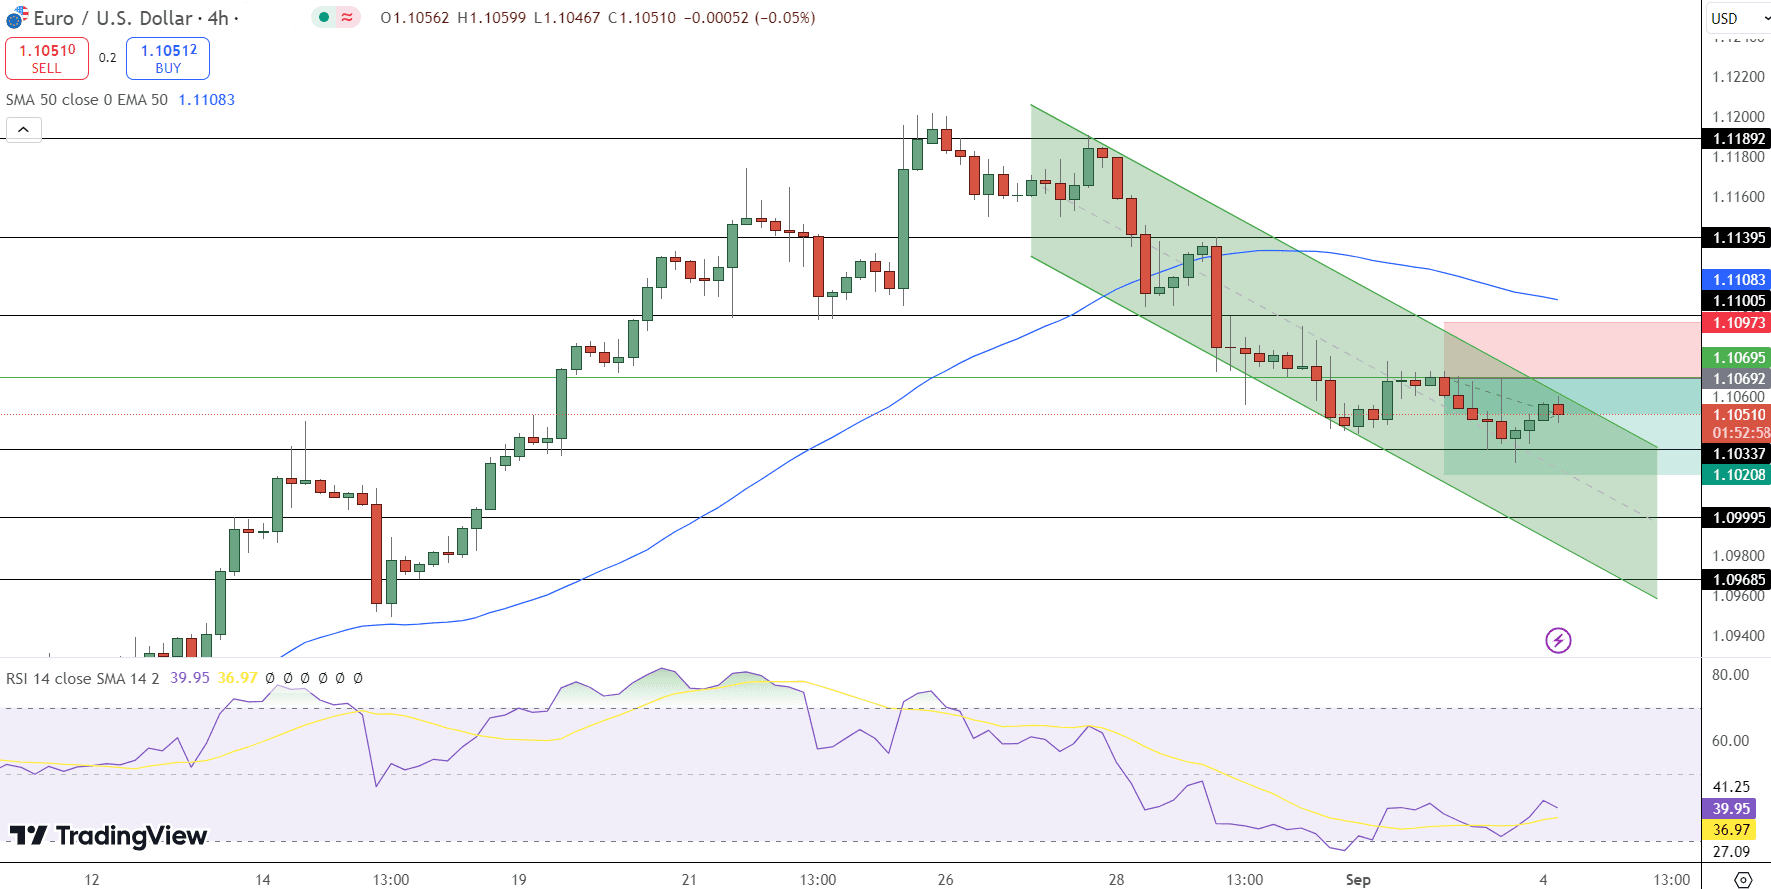Click the 1.10512 BUY button

(168, 58)
